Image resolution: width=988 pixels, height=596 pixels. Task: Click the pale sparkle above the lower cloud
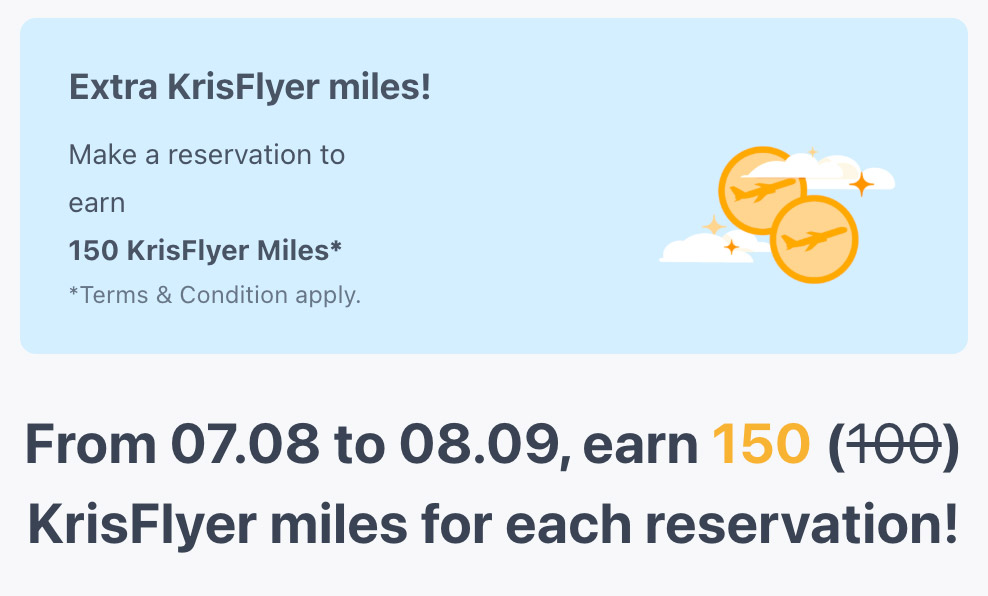click(712, 226)
